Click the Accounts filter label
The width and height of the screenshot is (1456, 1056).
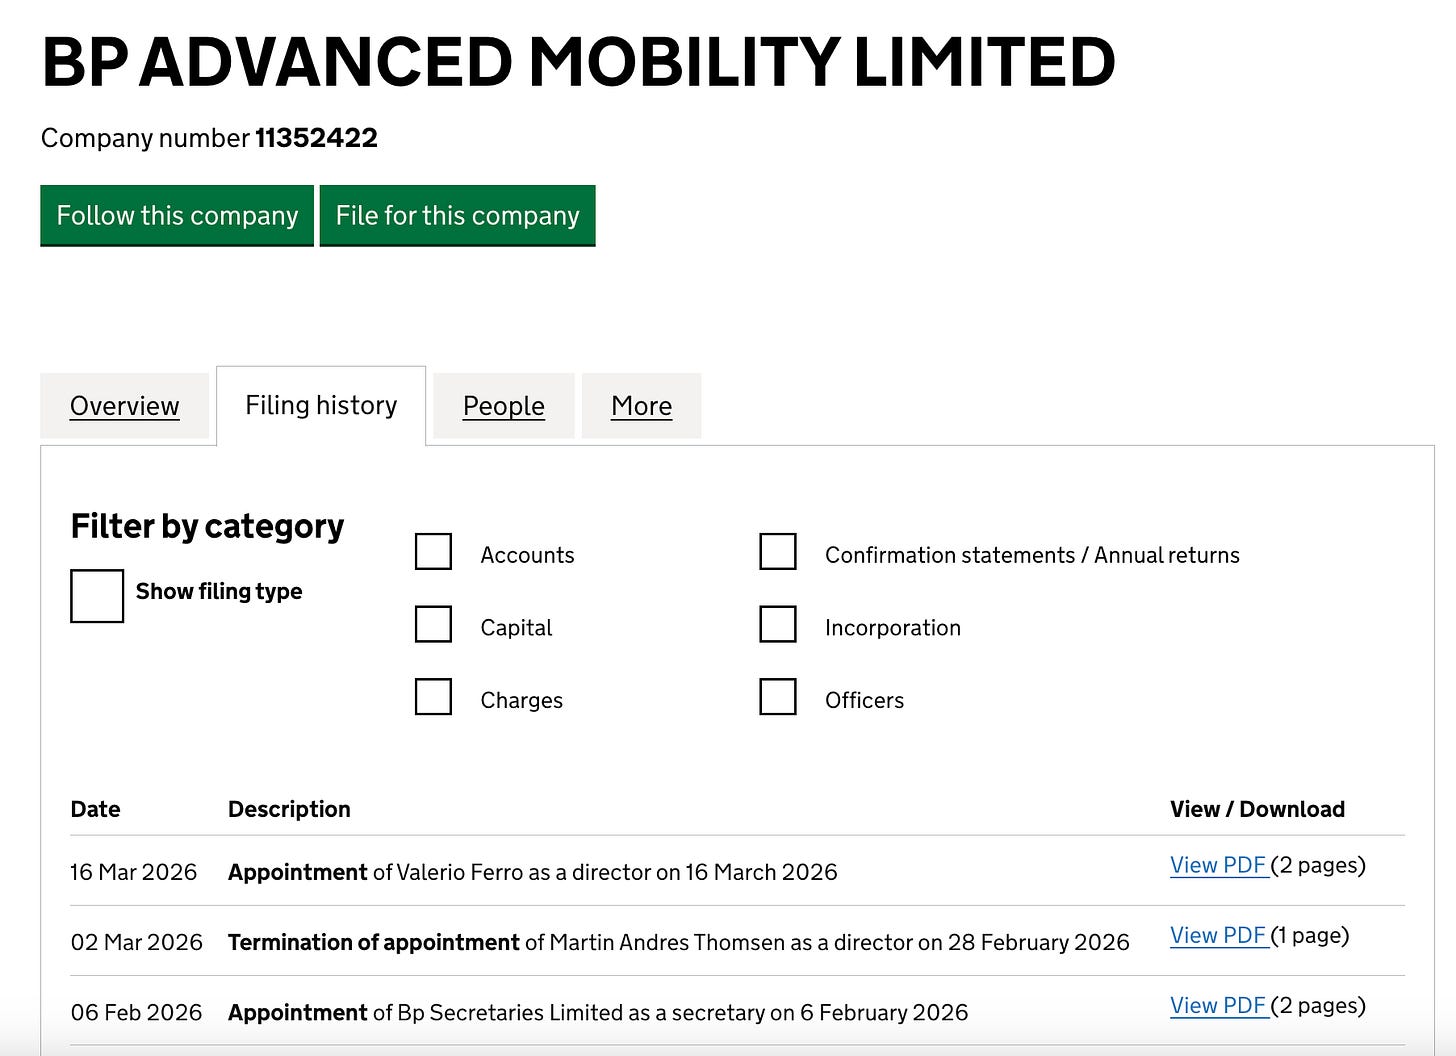527,555
